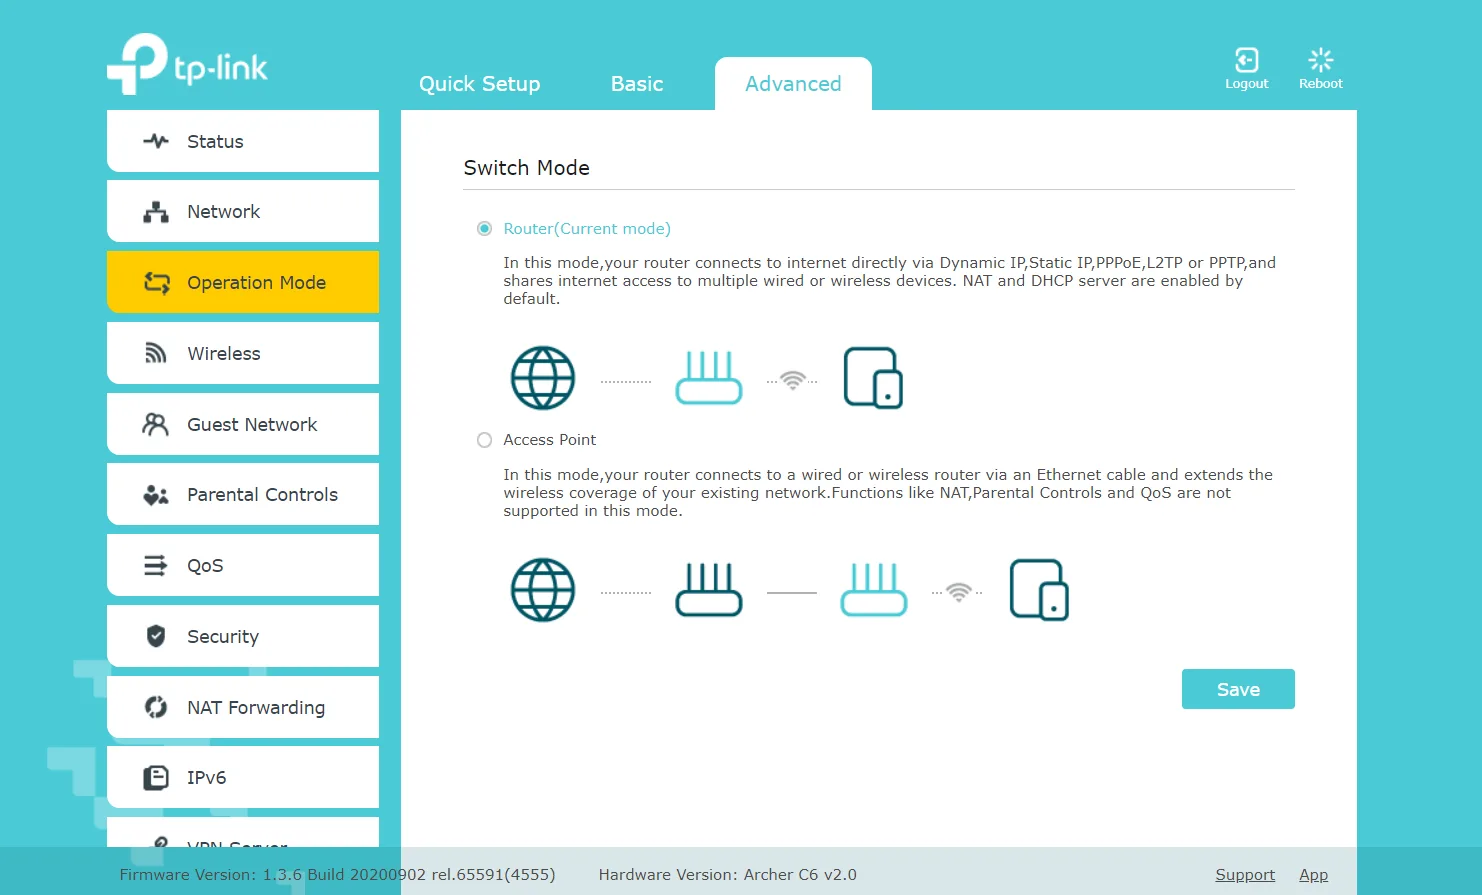Screen dimensions: 1482x895
Task: Open the Support link
Action: 1245,875
